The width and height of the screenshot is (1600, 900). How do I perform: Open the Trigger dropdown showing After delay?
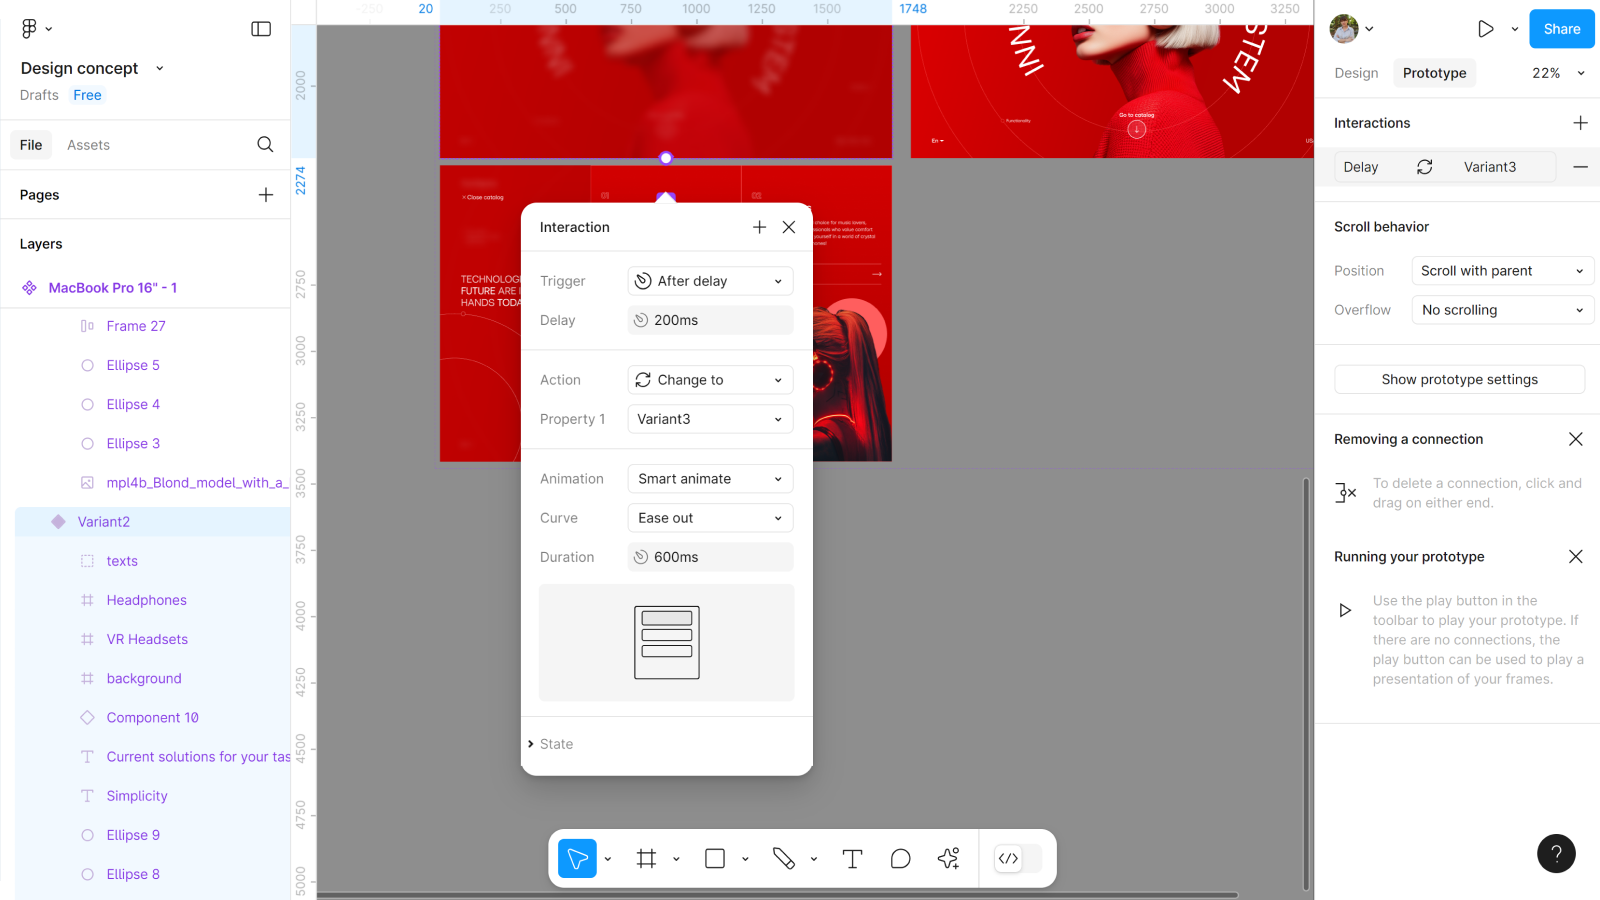710,281
